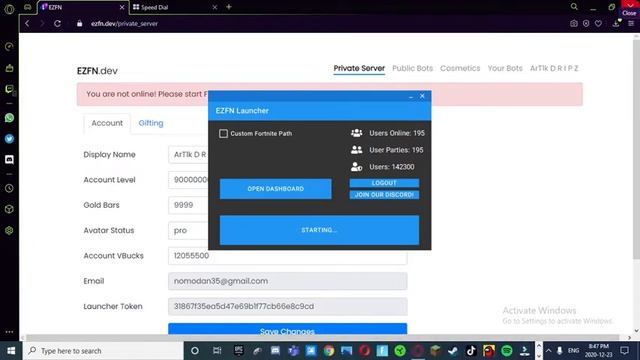Open Windows Task View
This screenshot has width=640, height=360.
pos(217,351)
